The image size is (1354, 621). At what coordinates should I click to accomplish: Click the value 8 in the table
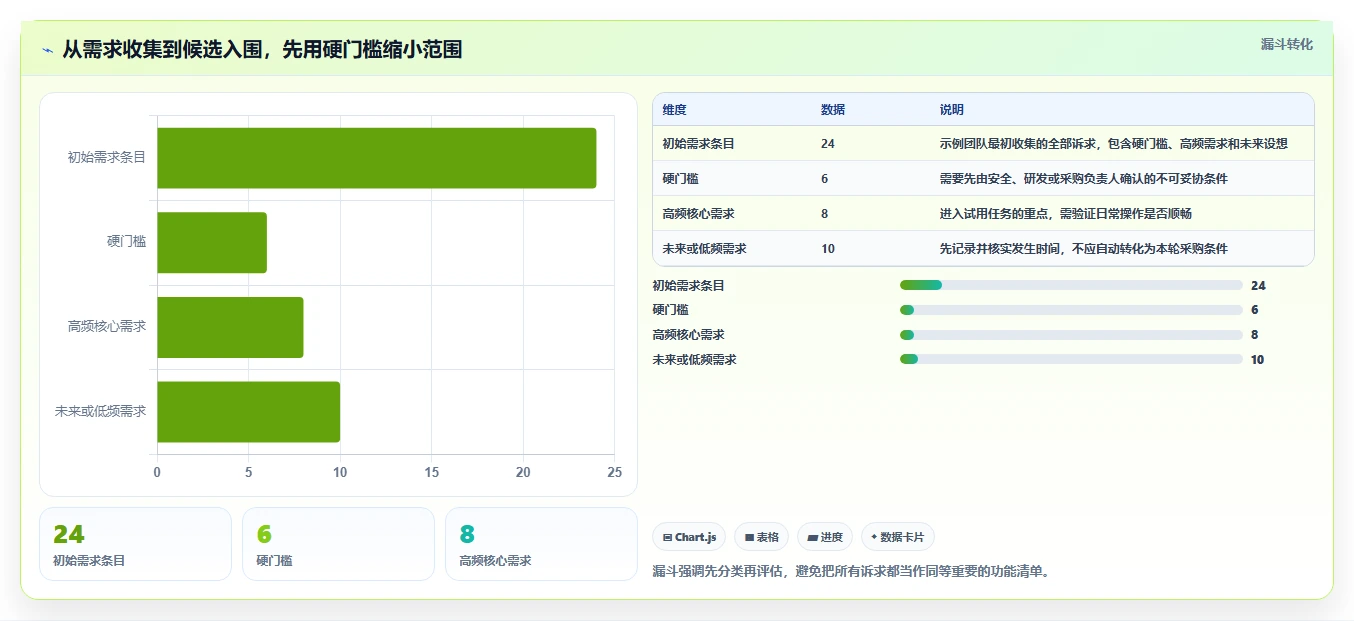(x=824, y=214)
